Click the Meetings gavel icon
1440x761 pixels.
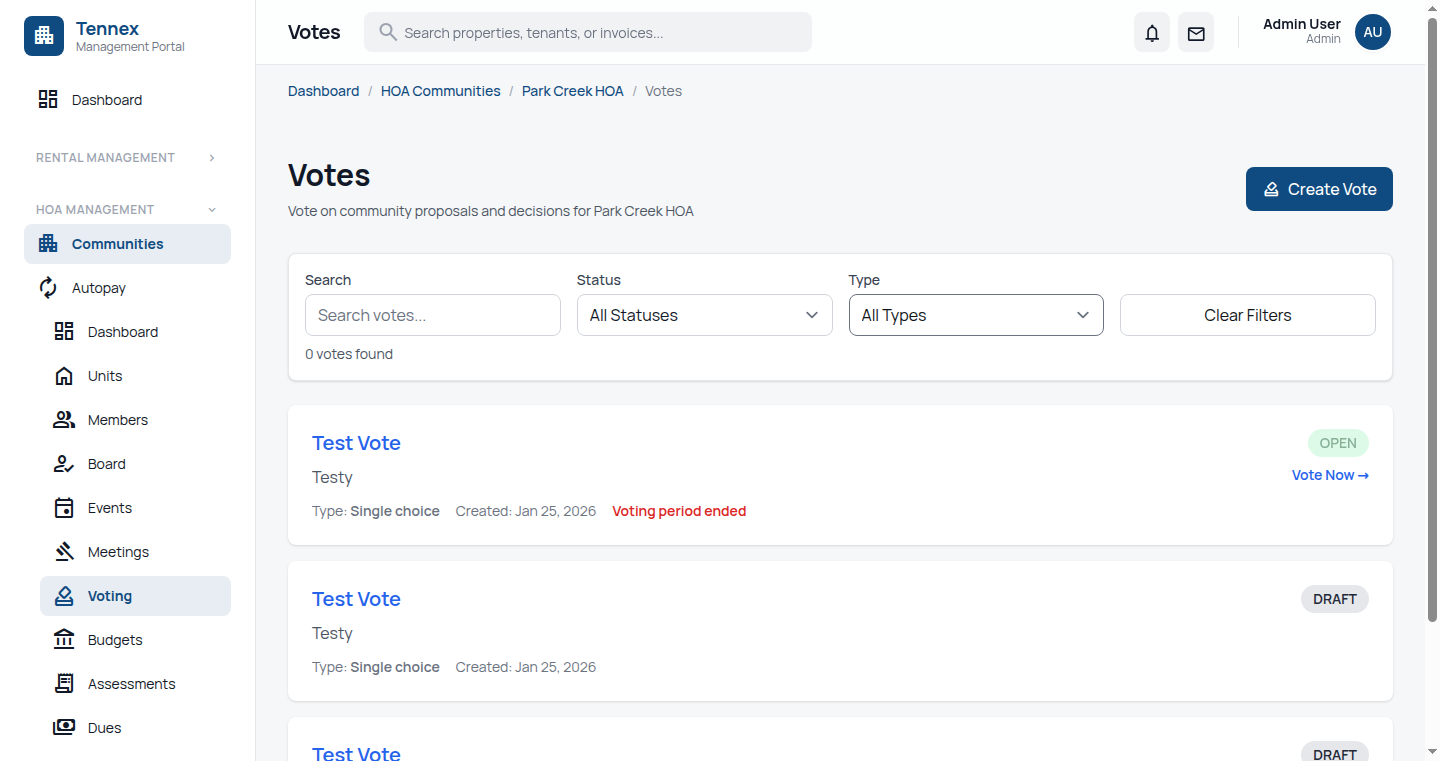[x=64, y=552]
